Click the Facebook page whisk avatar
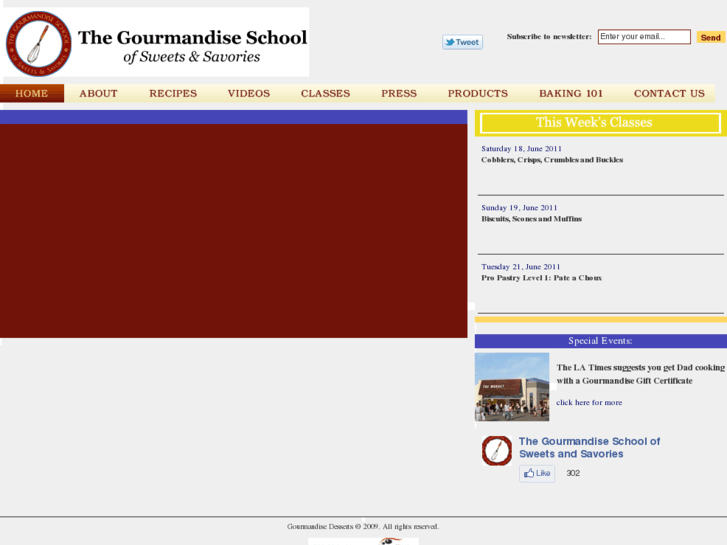This screenshot has width=727, height=545. point(497,450)
